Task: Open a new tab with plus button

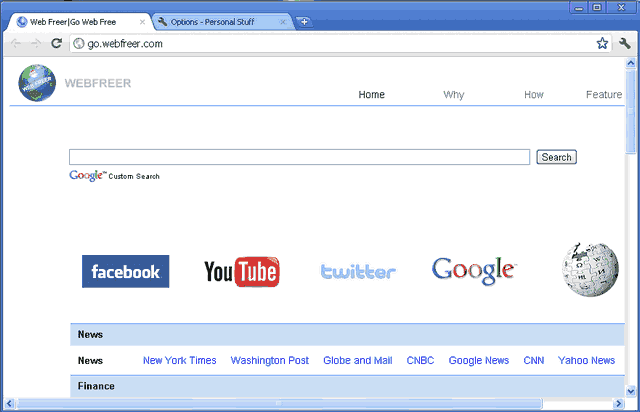Action: [304, 22]
